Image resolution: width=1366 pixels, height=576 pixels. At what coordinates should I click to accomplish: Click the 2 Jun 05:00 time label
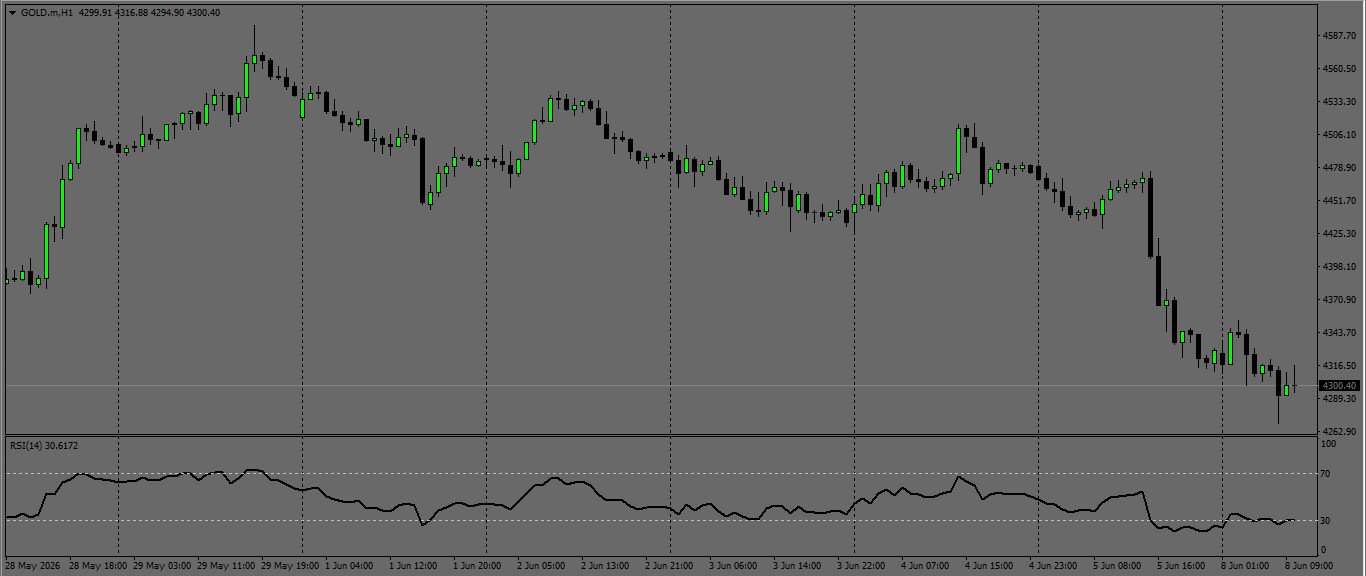pos(541,566)
